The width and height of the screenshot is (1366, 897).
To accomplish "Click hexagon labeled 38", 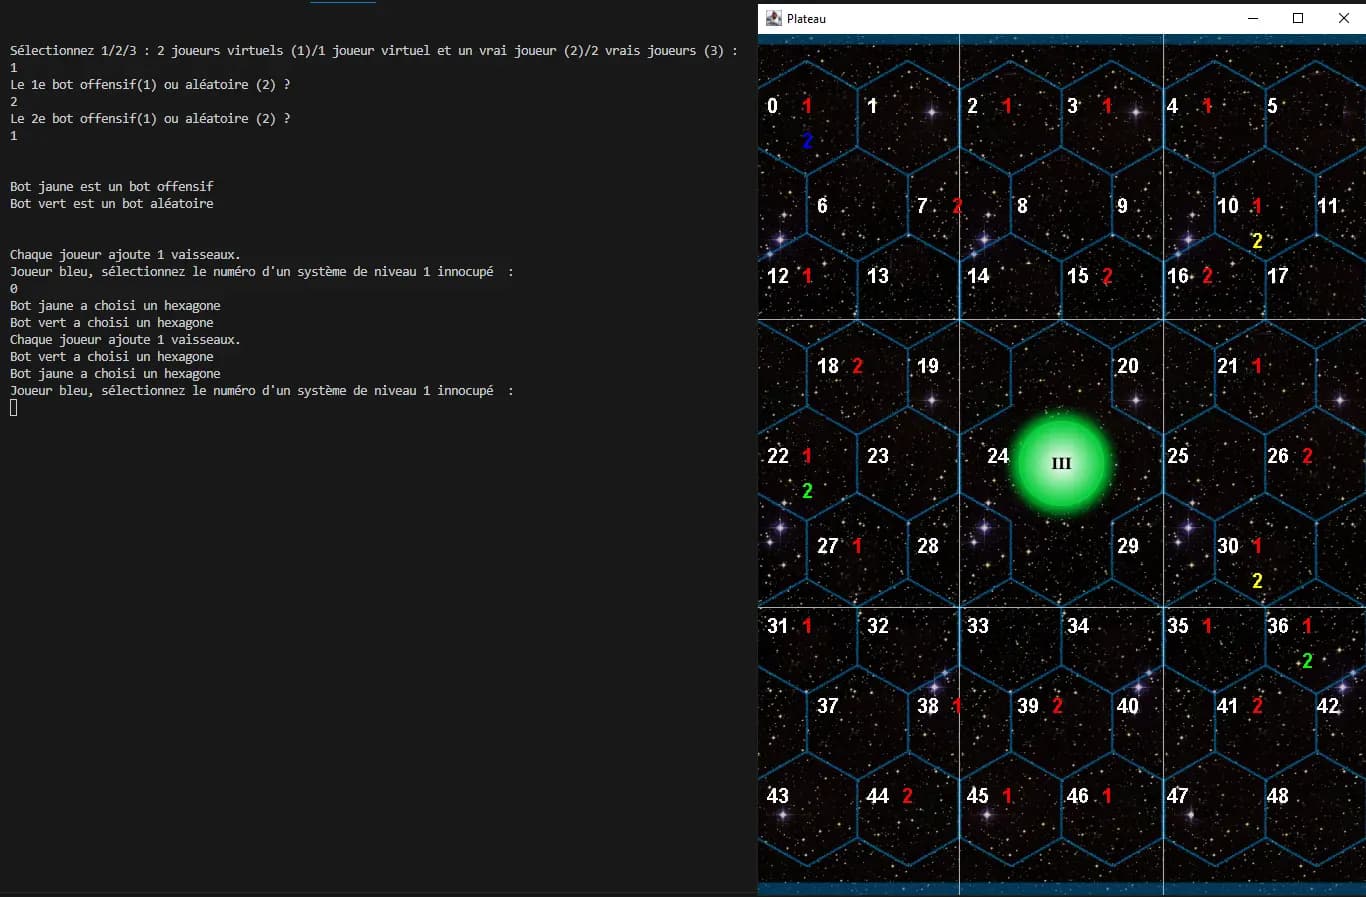I will pyautogui.click(x=928, y=706).
